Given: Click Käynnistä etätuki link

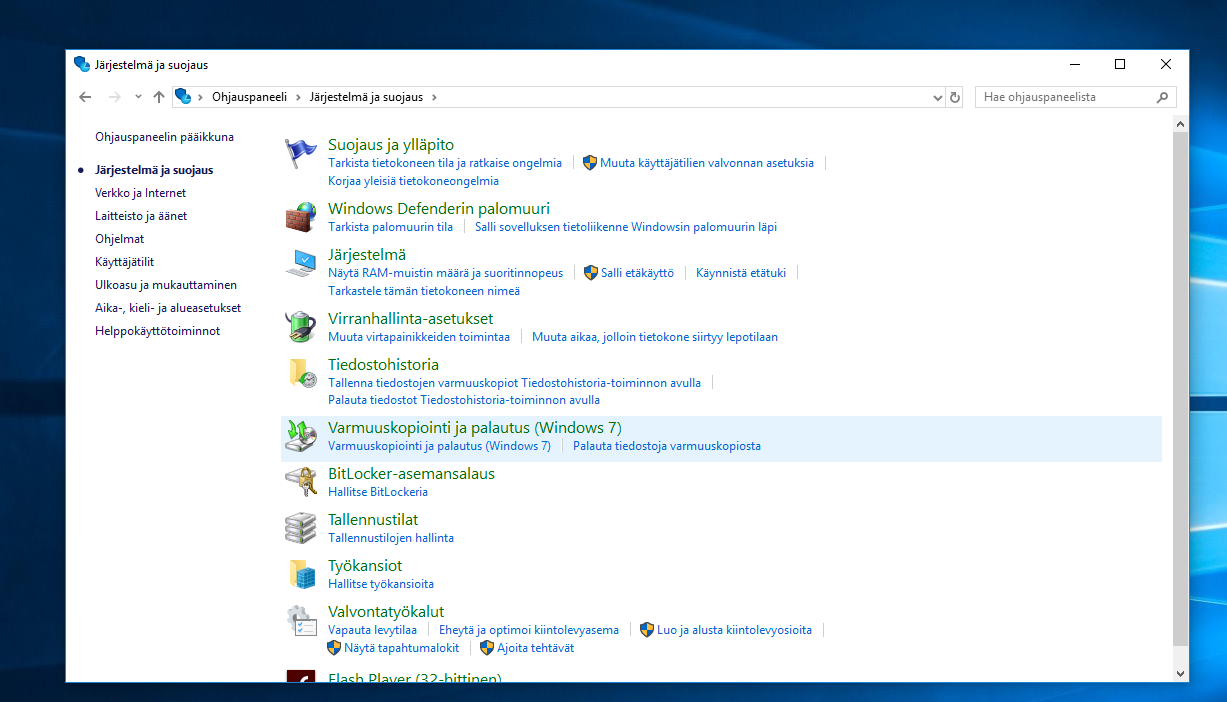Looking at the screenshot, I should click(x=741, y=273).
